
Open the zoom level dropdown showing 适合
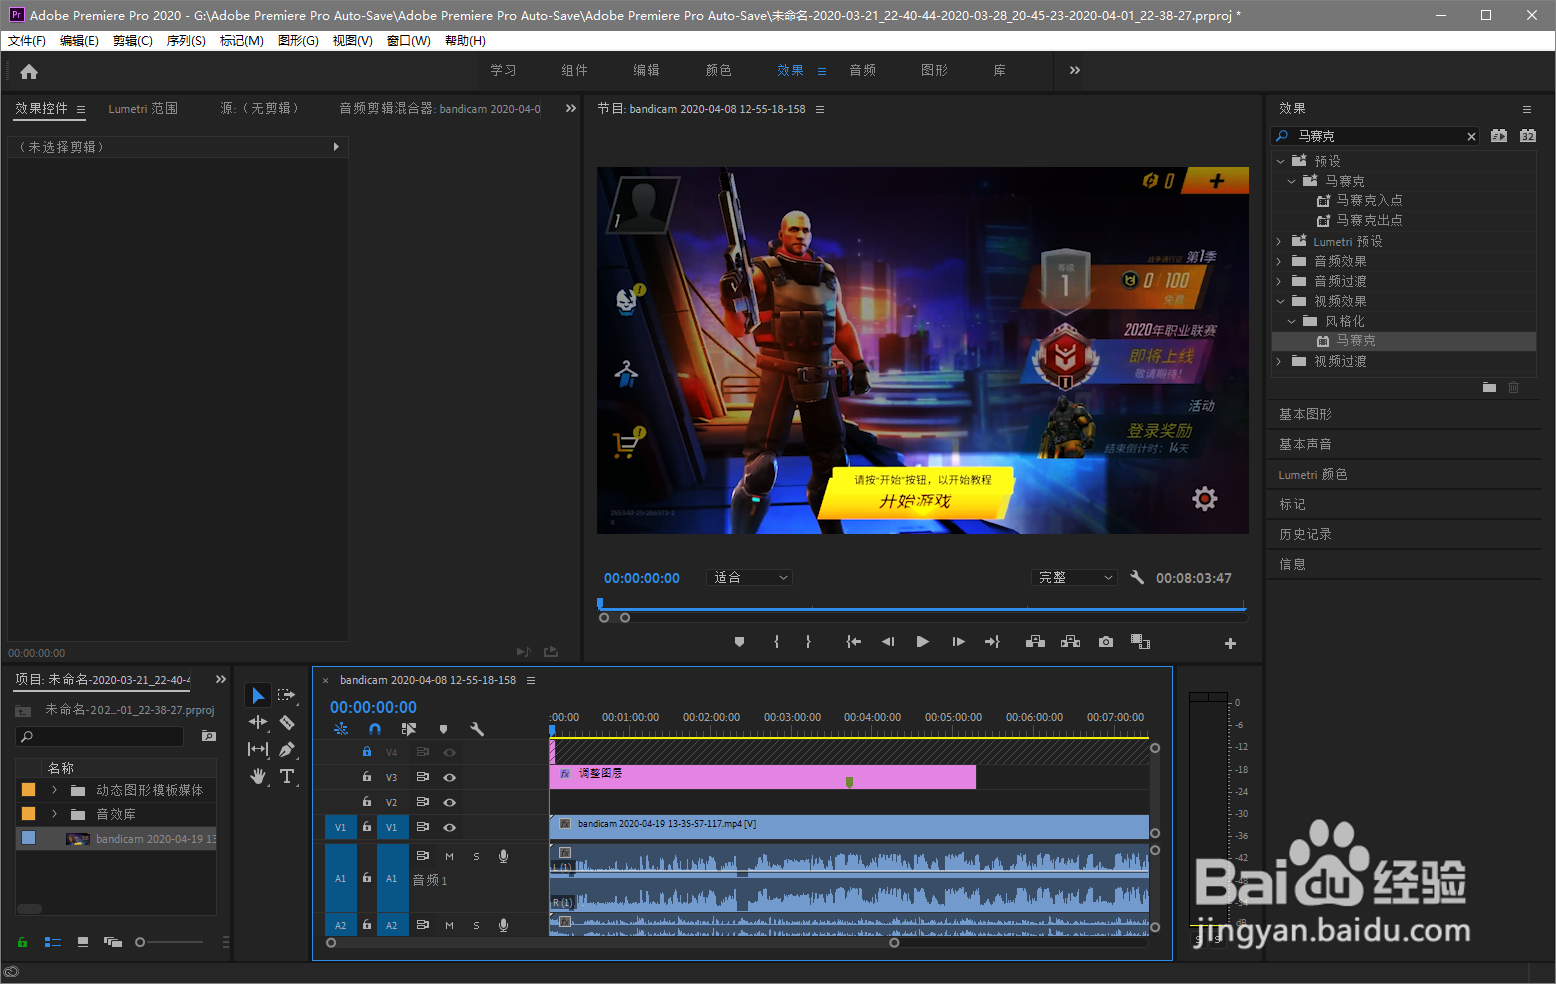[749, 577]
